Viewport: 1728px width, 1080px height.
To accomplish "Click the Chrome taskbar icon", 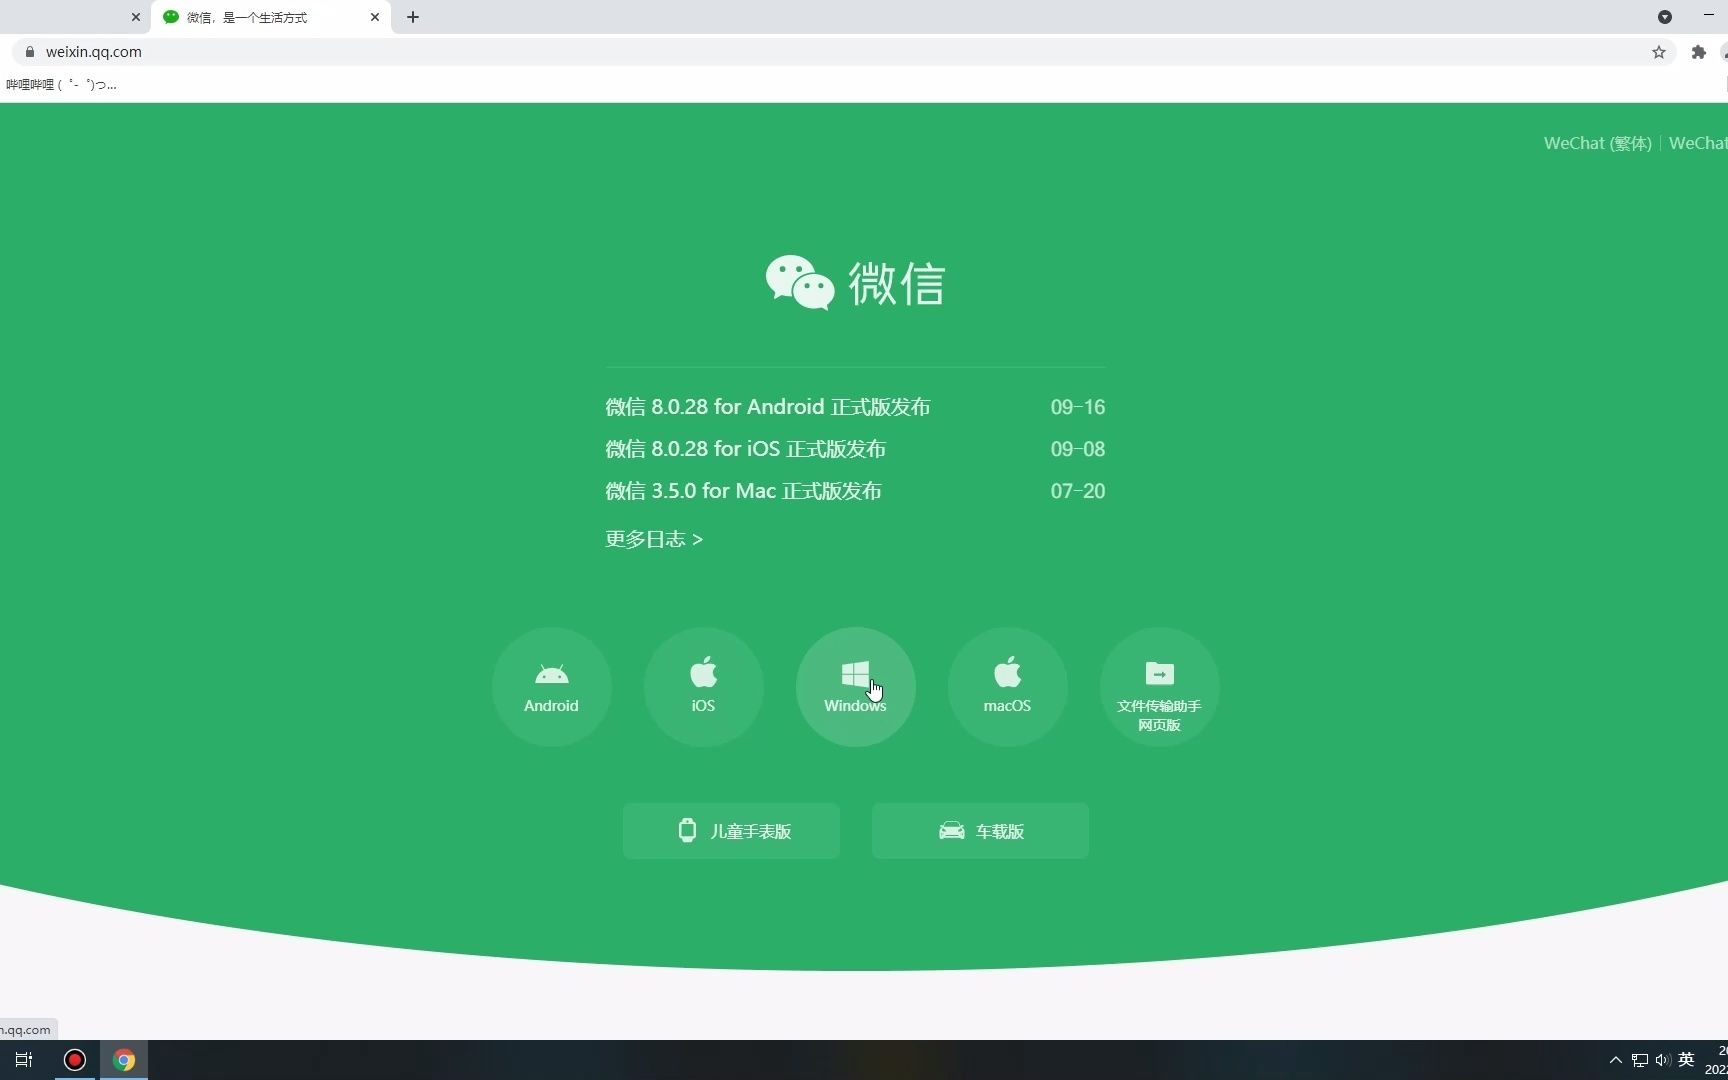I will (124, 1060).
